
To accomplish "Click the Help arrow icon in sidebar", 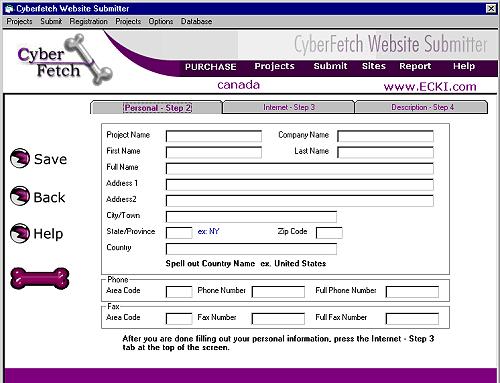I will pos(20,233).
